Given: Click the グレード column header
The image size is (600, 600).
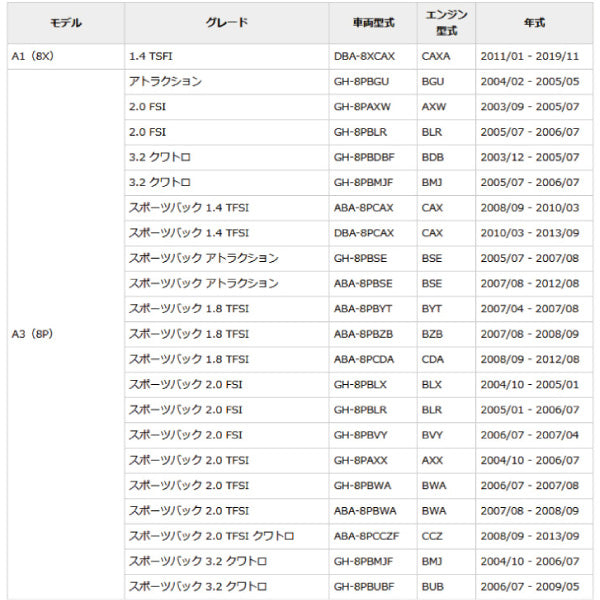Looking at the screenshot, I should 226,22.
